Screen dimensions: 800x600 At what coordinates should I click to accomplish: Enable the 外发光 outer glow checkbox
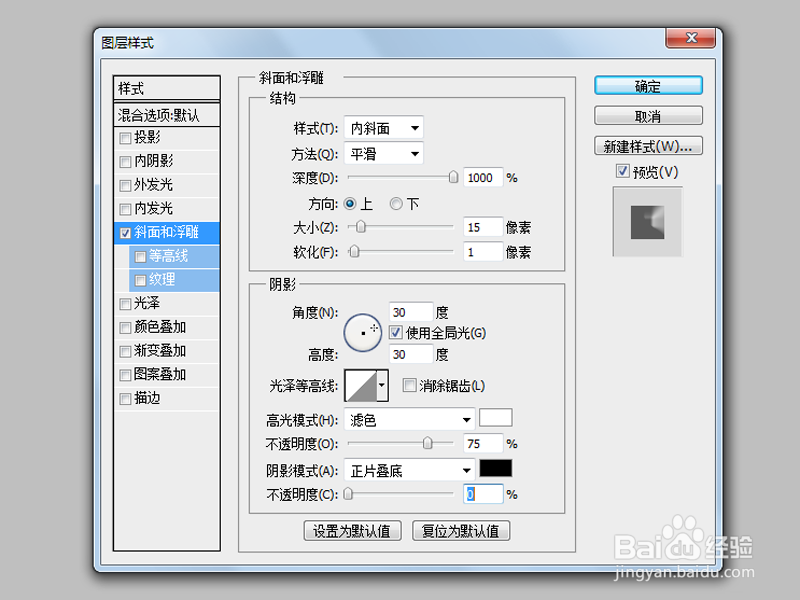(125, 185)
